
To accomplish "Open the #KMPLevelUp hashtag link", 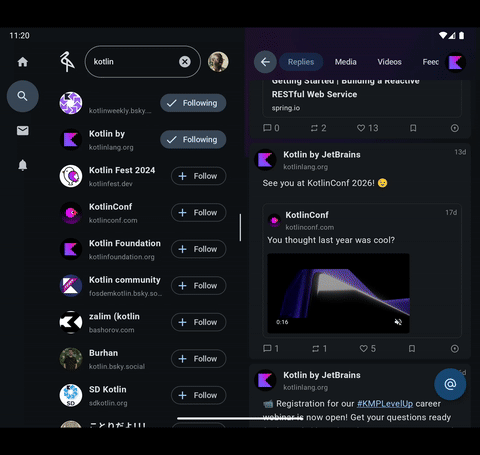I will click(x=385, y=404).
